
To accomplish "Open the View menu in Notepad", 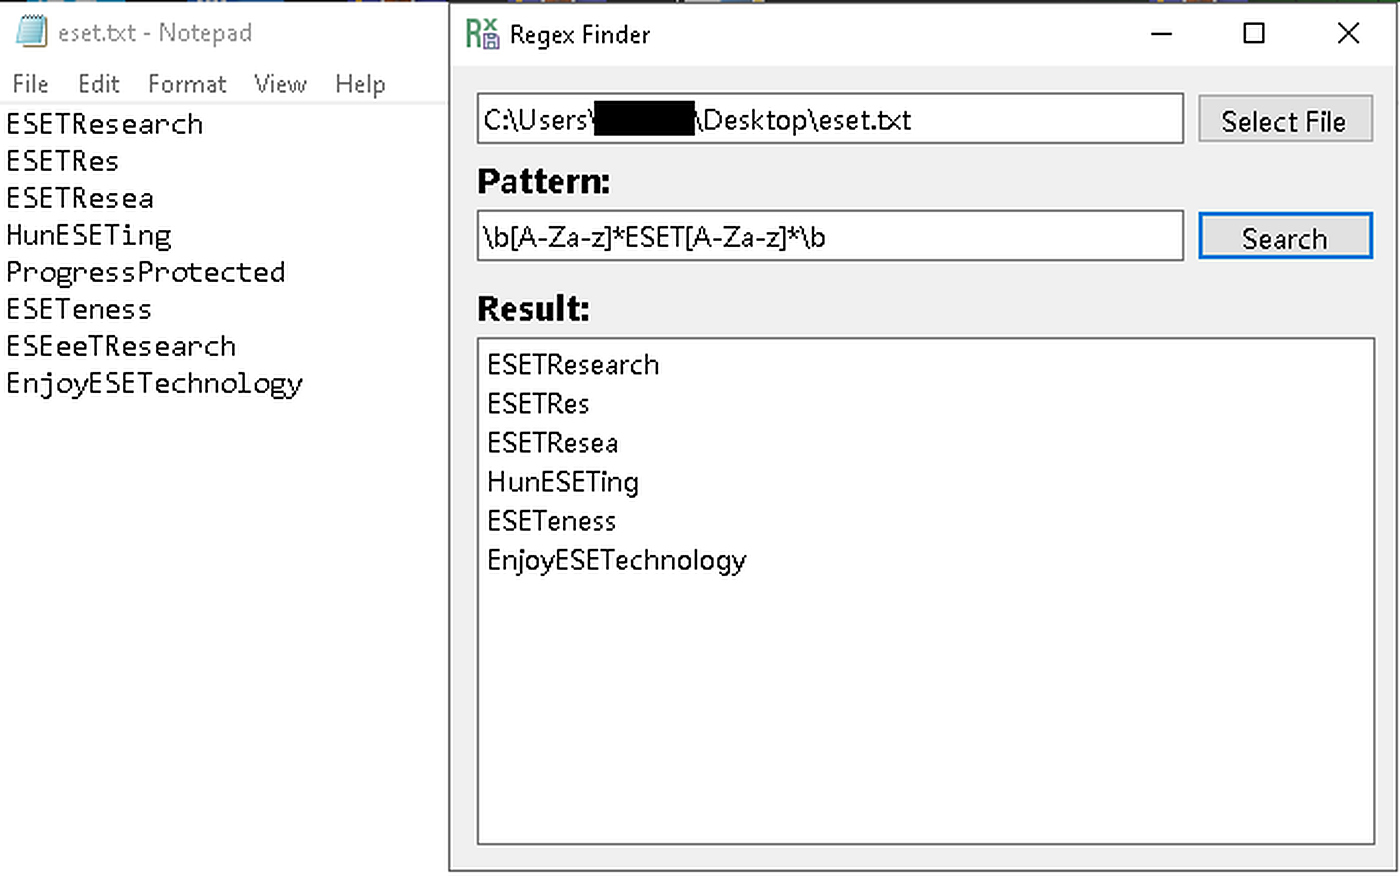I will (x=280, y=84).
